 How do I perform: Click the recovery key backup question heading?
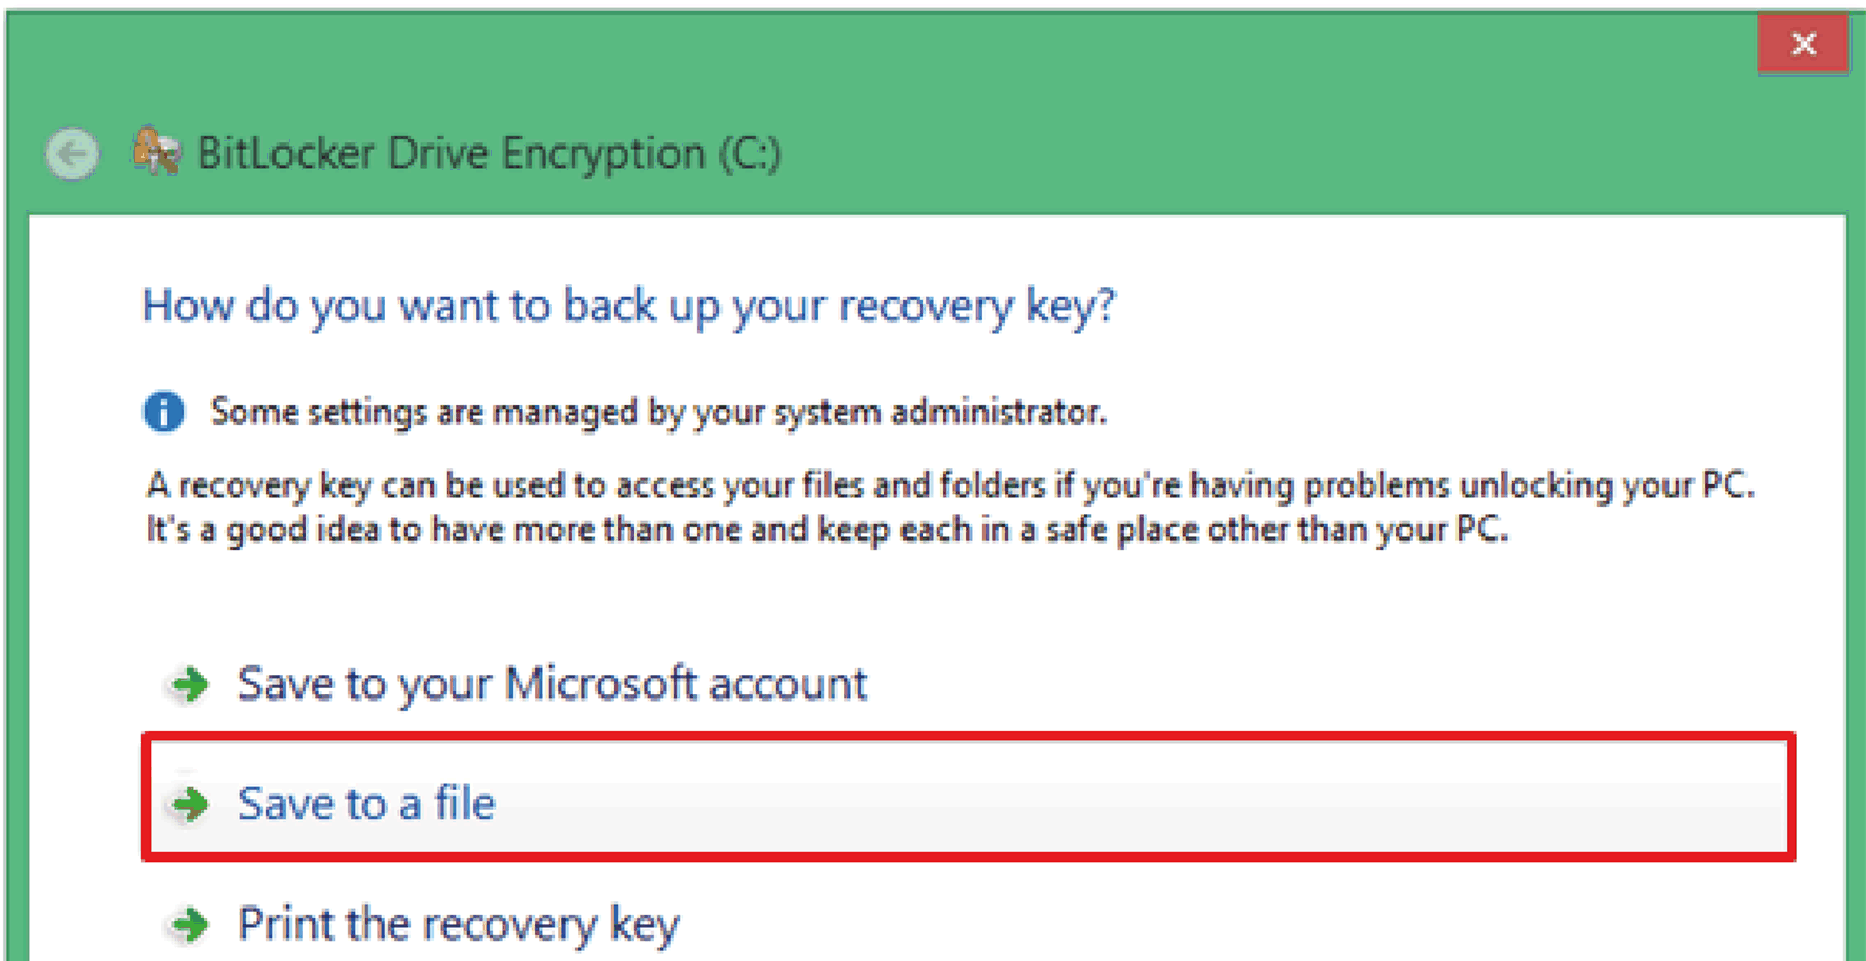tap(628, 305)
